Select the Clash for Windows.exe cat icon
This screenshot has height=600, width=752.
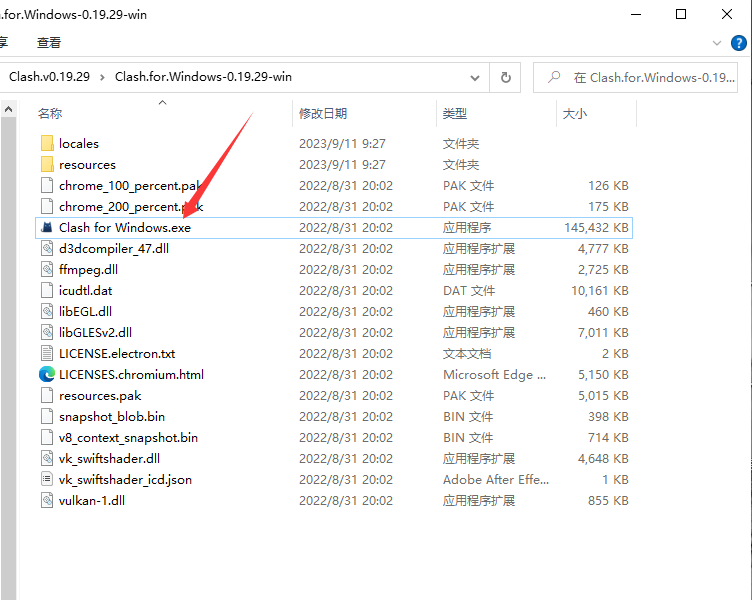[x=47, y=227]
